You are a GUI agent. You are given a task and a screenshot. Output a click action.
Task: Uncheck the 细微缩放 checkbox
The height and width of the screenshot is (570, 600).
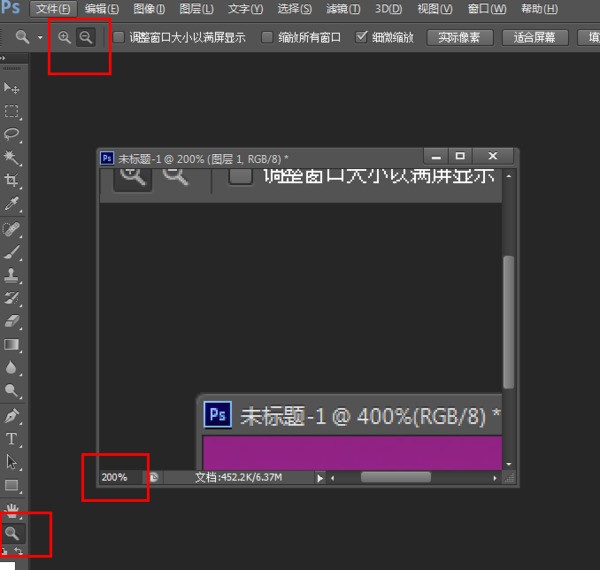click(361, 37)
